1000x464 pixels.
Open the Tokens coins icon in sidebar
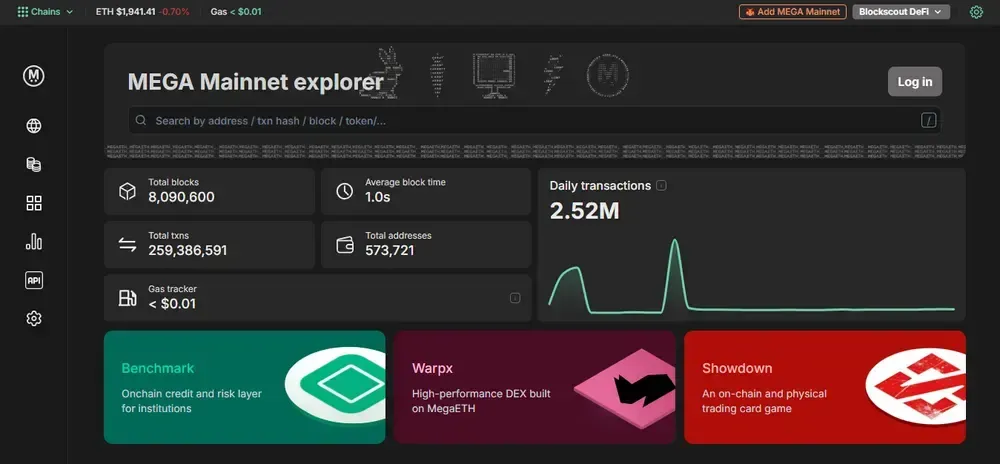[x=34, y=164]
